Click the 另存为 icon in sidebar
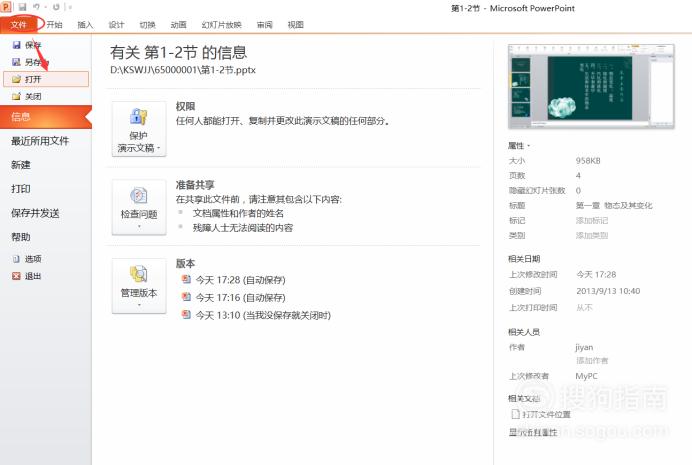This screenshot has height=465, width=692. (x=16, y=62)
